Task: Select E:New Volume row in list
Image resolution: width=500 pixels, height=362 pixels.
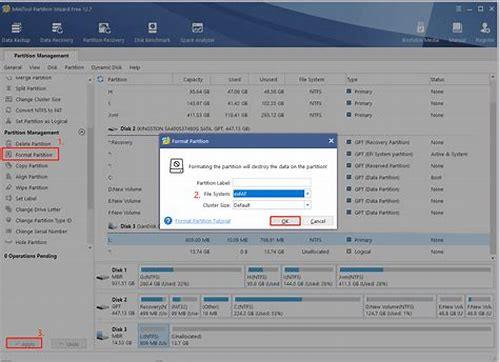Action: coord(298,201)
